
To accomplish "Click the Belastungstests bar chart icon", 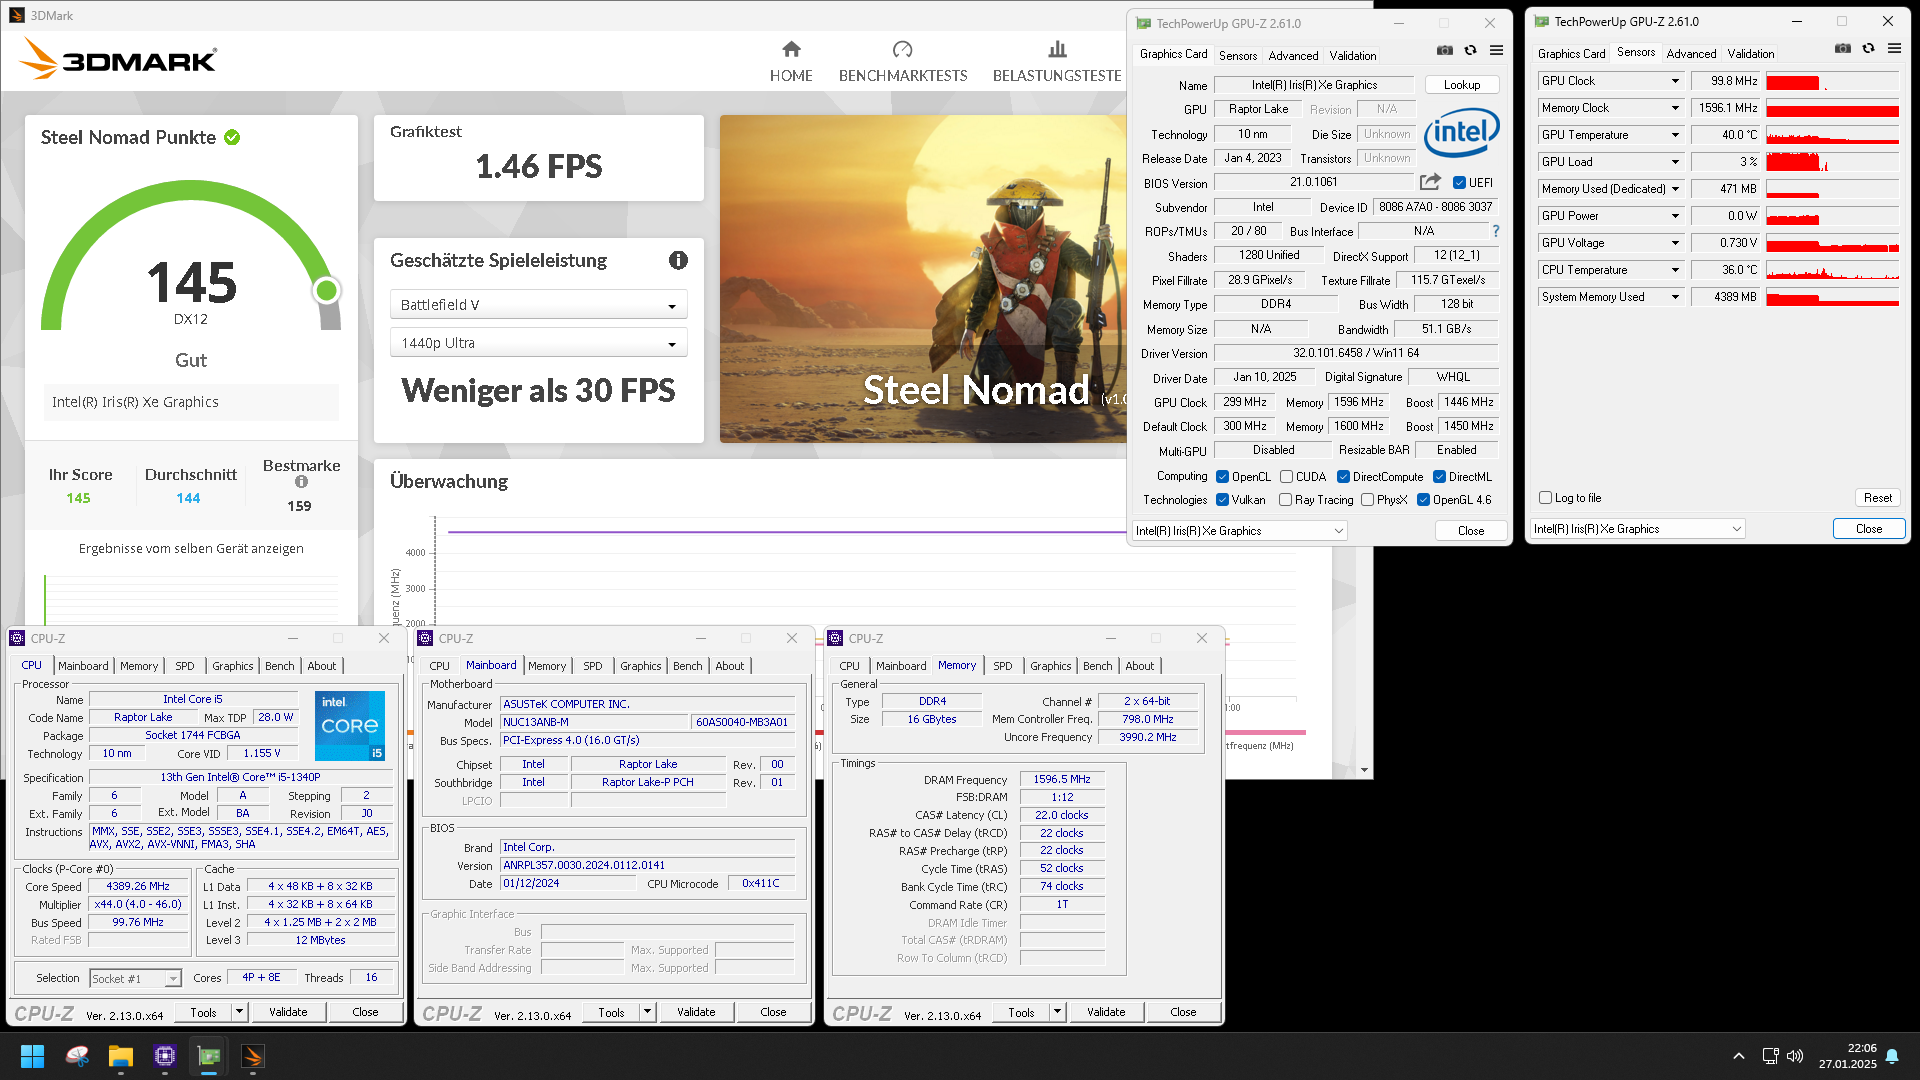I will 1057,49.
